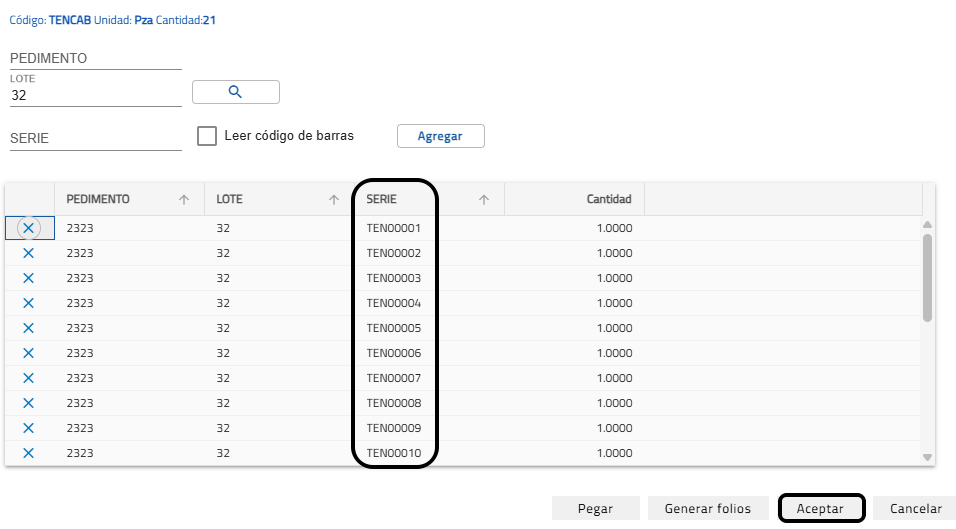Click pedimento 2323 in the TEN00005 row
Screen dimensions: 956x529
[x=80, y=328]
